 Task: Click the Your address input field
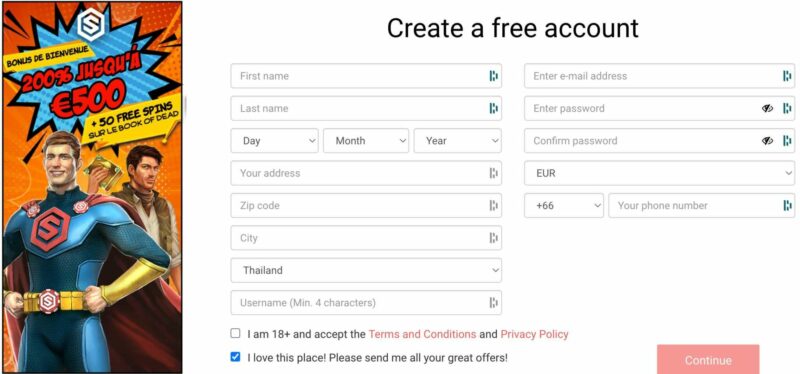click(366, 173)
